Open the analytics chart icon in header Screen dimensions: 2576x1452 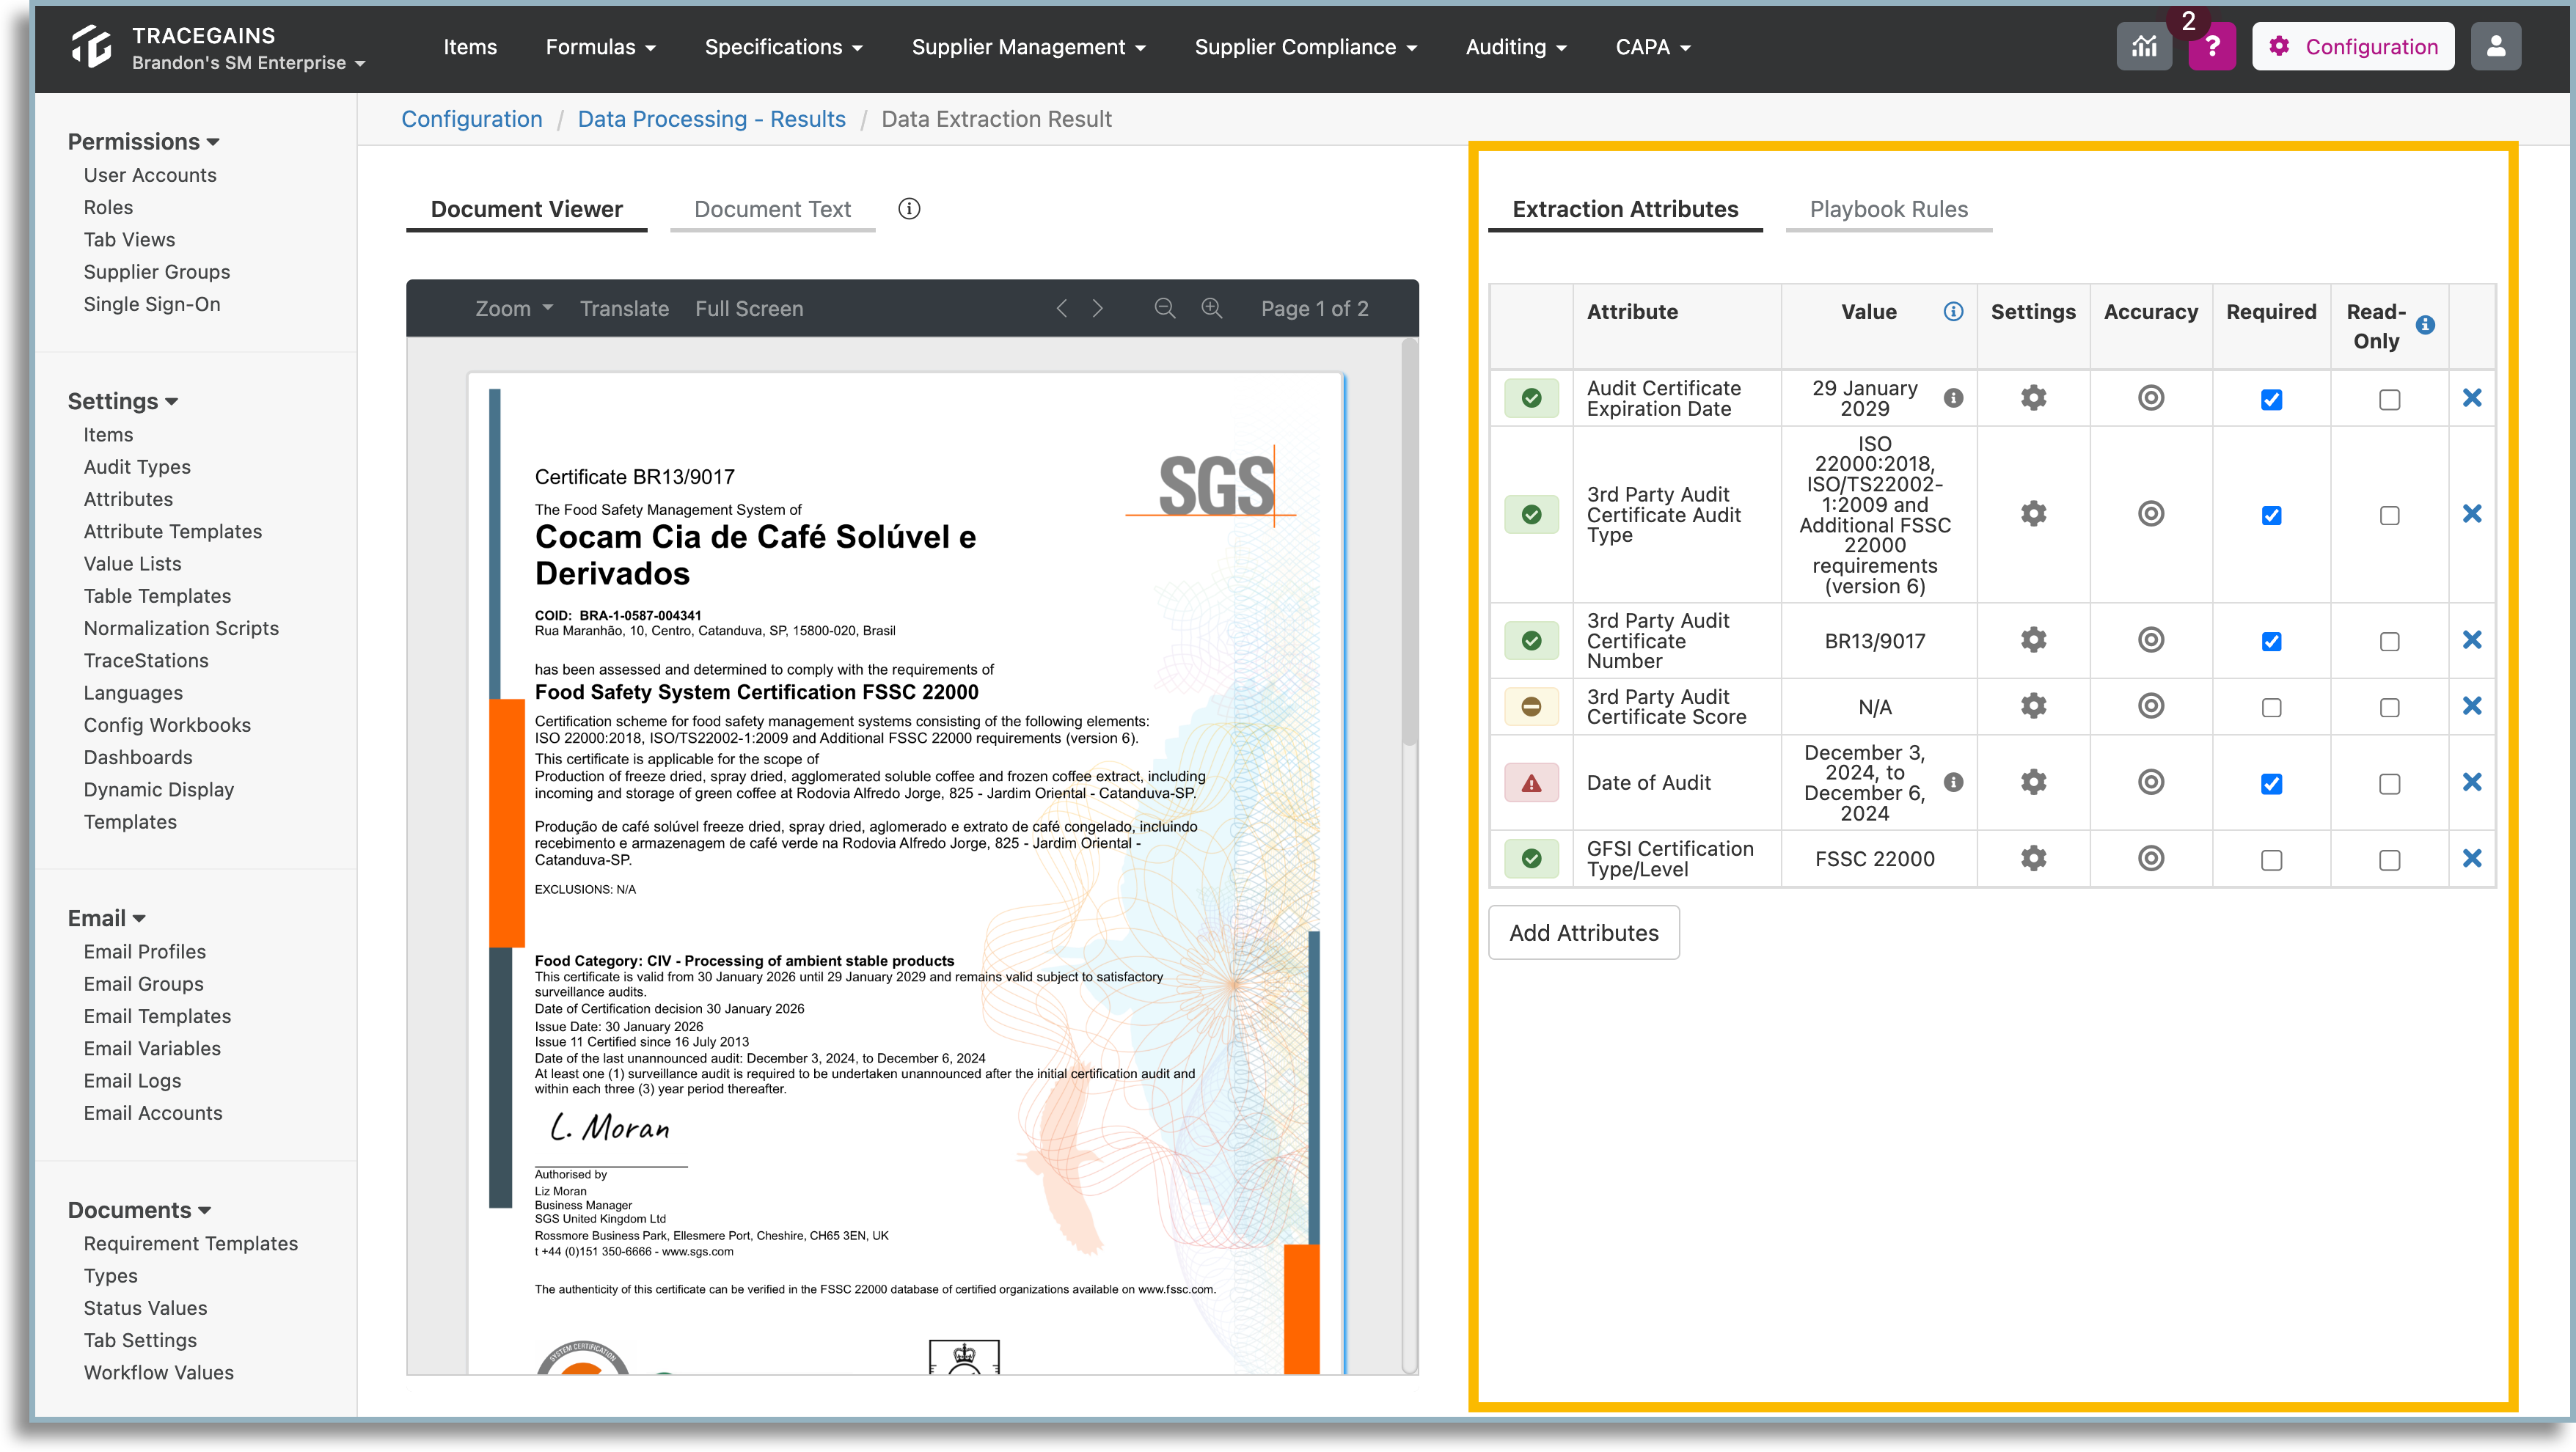[2143, 46]
